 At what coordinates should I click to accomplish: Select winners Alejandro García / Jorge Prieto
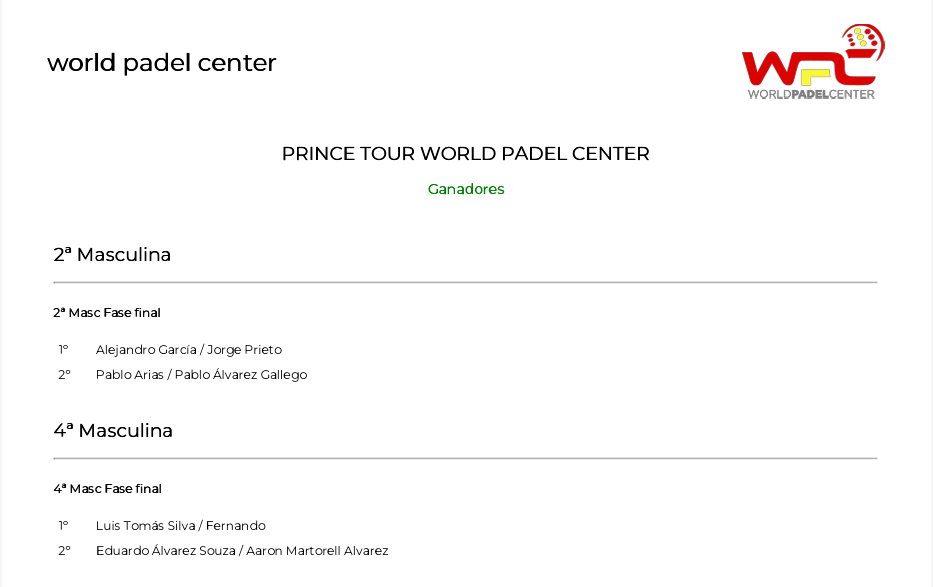(189, 350)
